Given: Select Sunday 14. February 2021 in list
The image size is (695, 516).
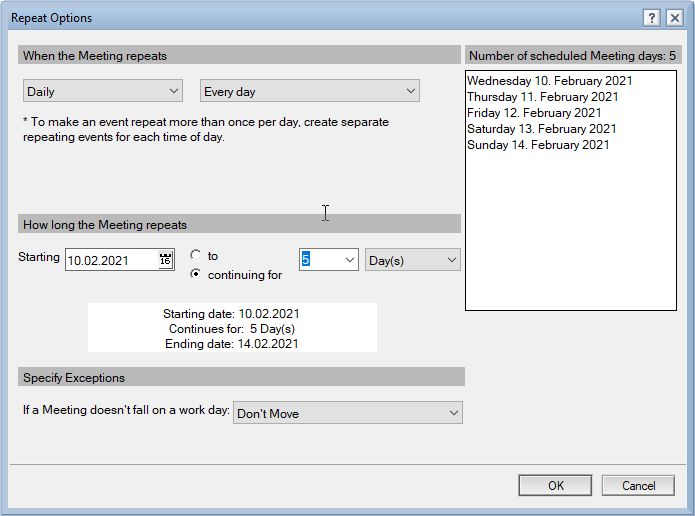Looking at the screenshot, I should 538,145.
